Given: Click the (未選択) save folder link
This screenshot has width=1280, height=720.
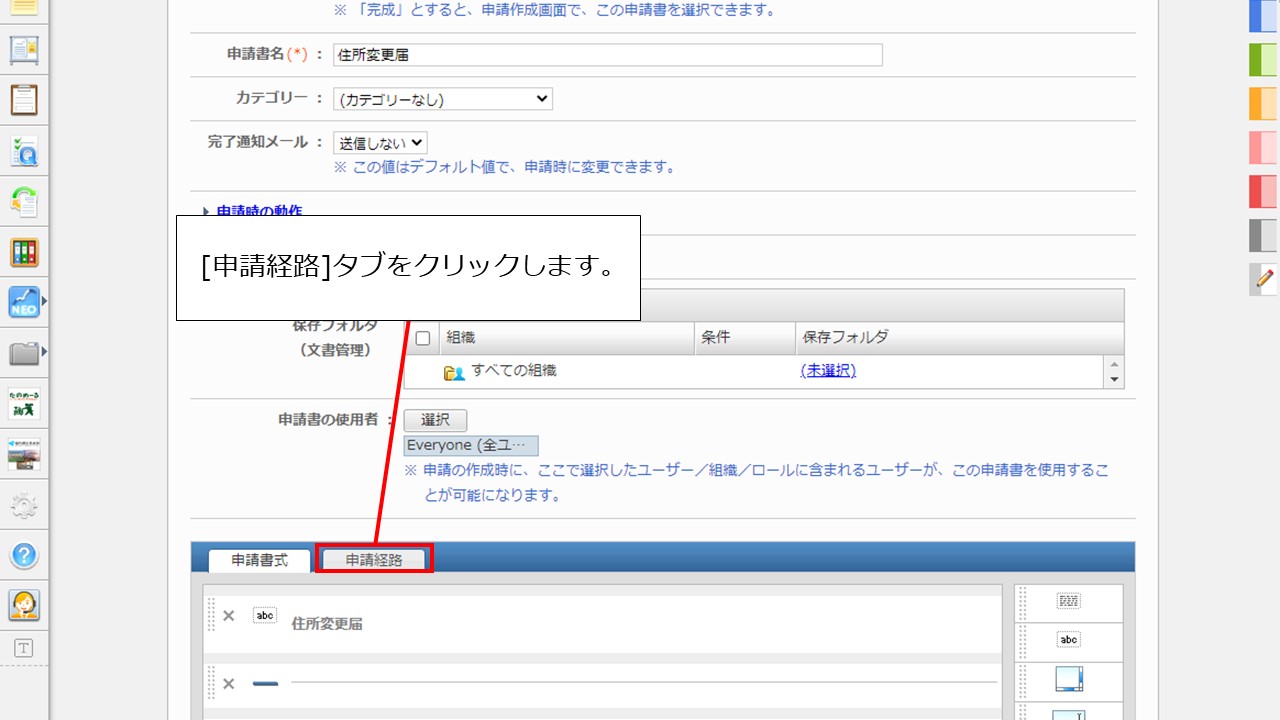Looking at the screenshot, I should (x=828, y=370).
